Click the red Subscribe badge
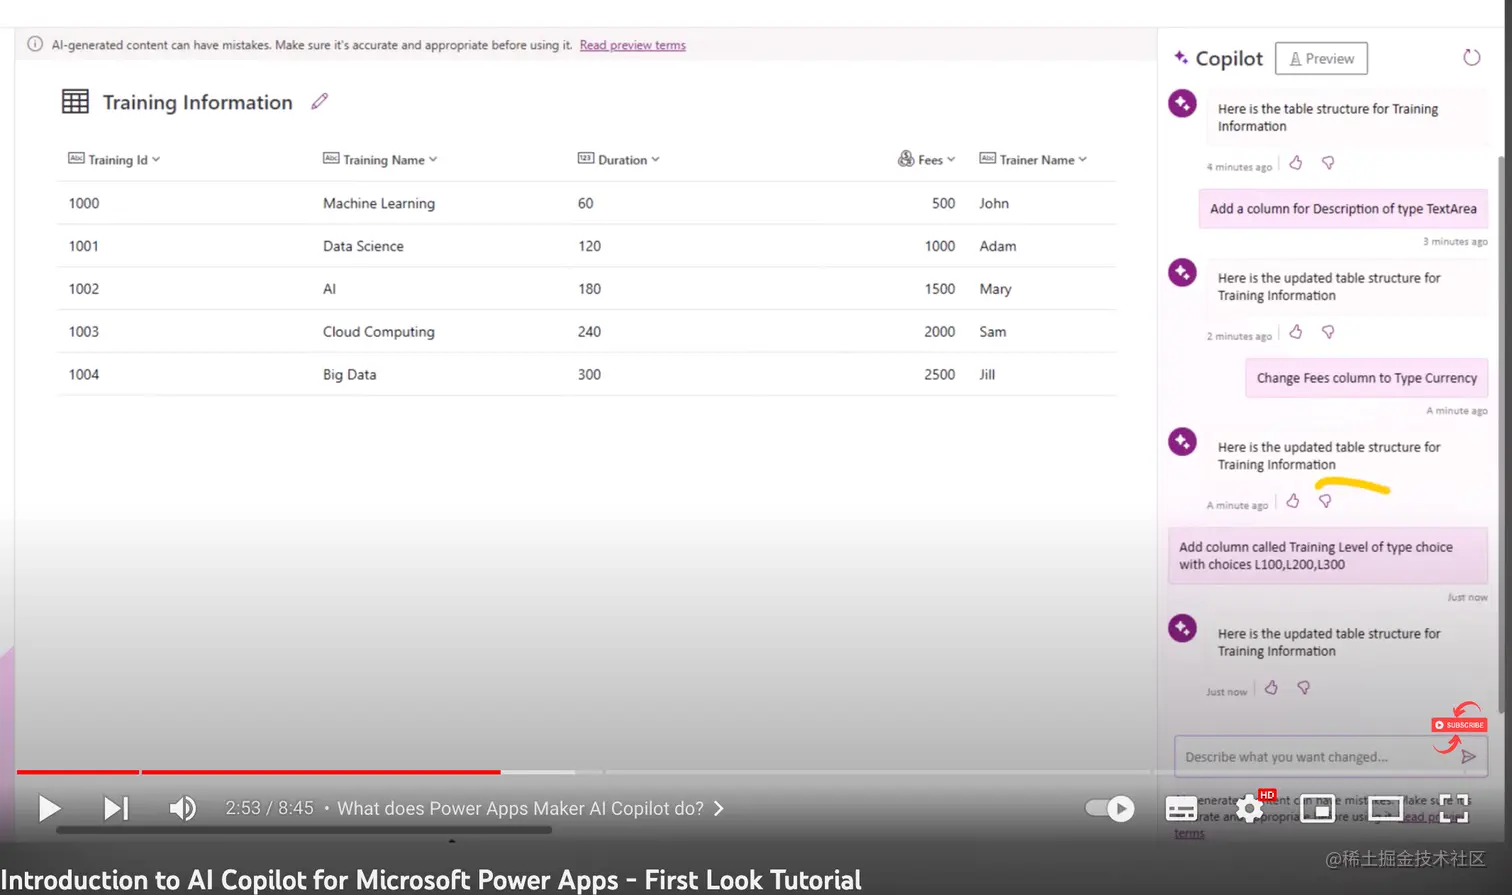This screenshot has width=1512, height=895. click(x=1460, y=725)
